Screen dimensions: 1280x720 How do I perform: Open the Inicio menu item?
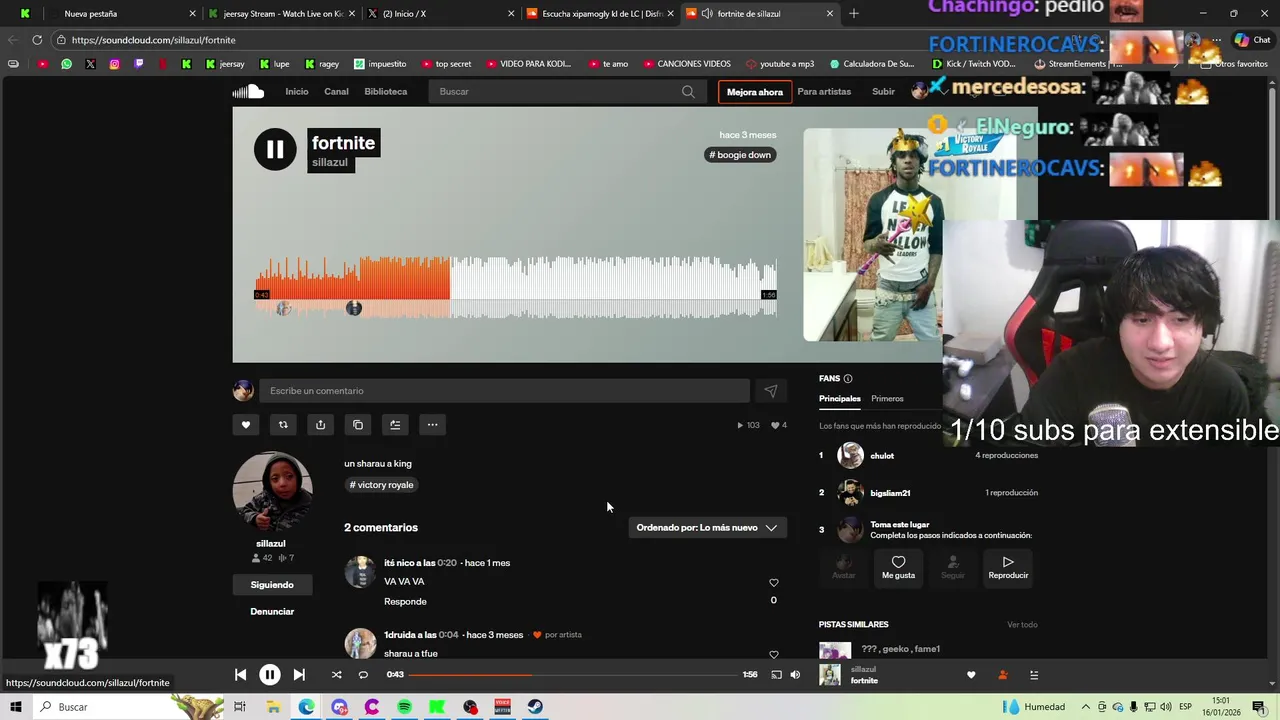[x=297, y=92]
